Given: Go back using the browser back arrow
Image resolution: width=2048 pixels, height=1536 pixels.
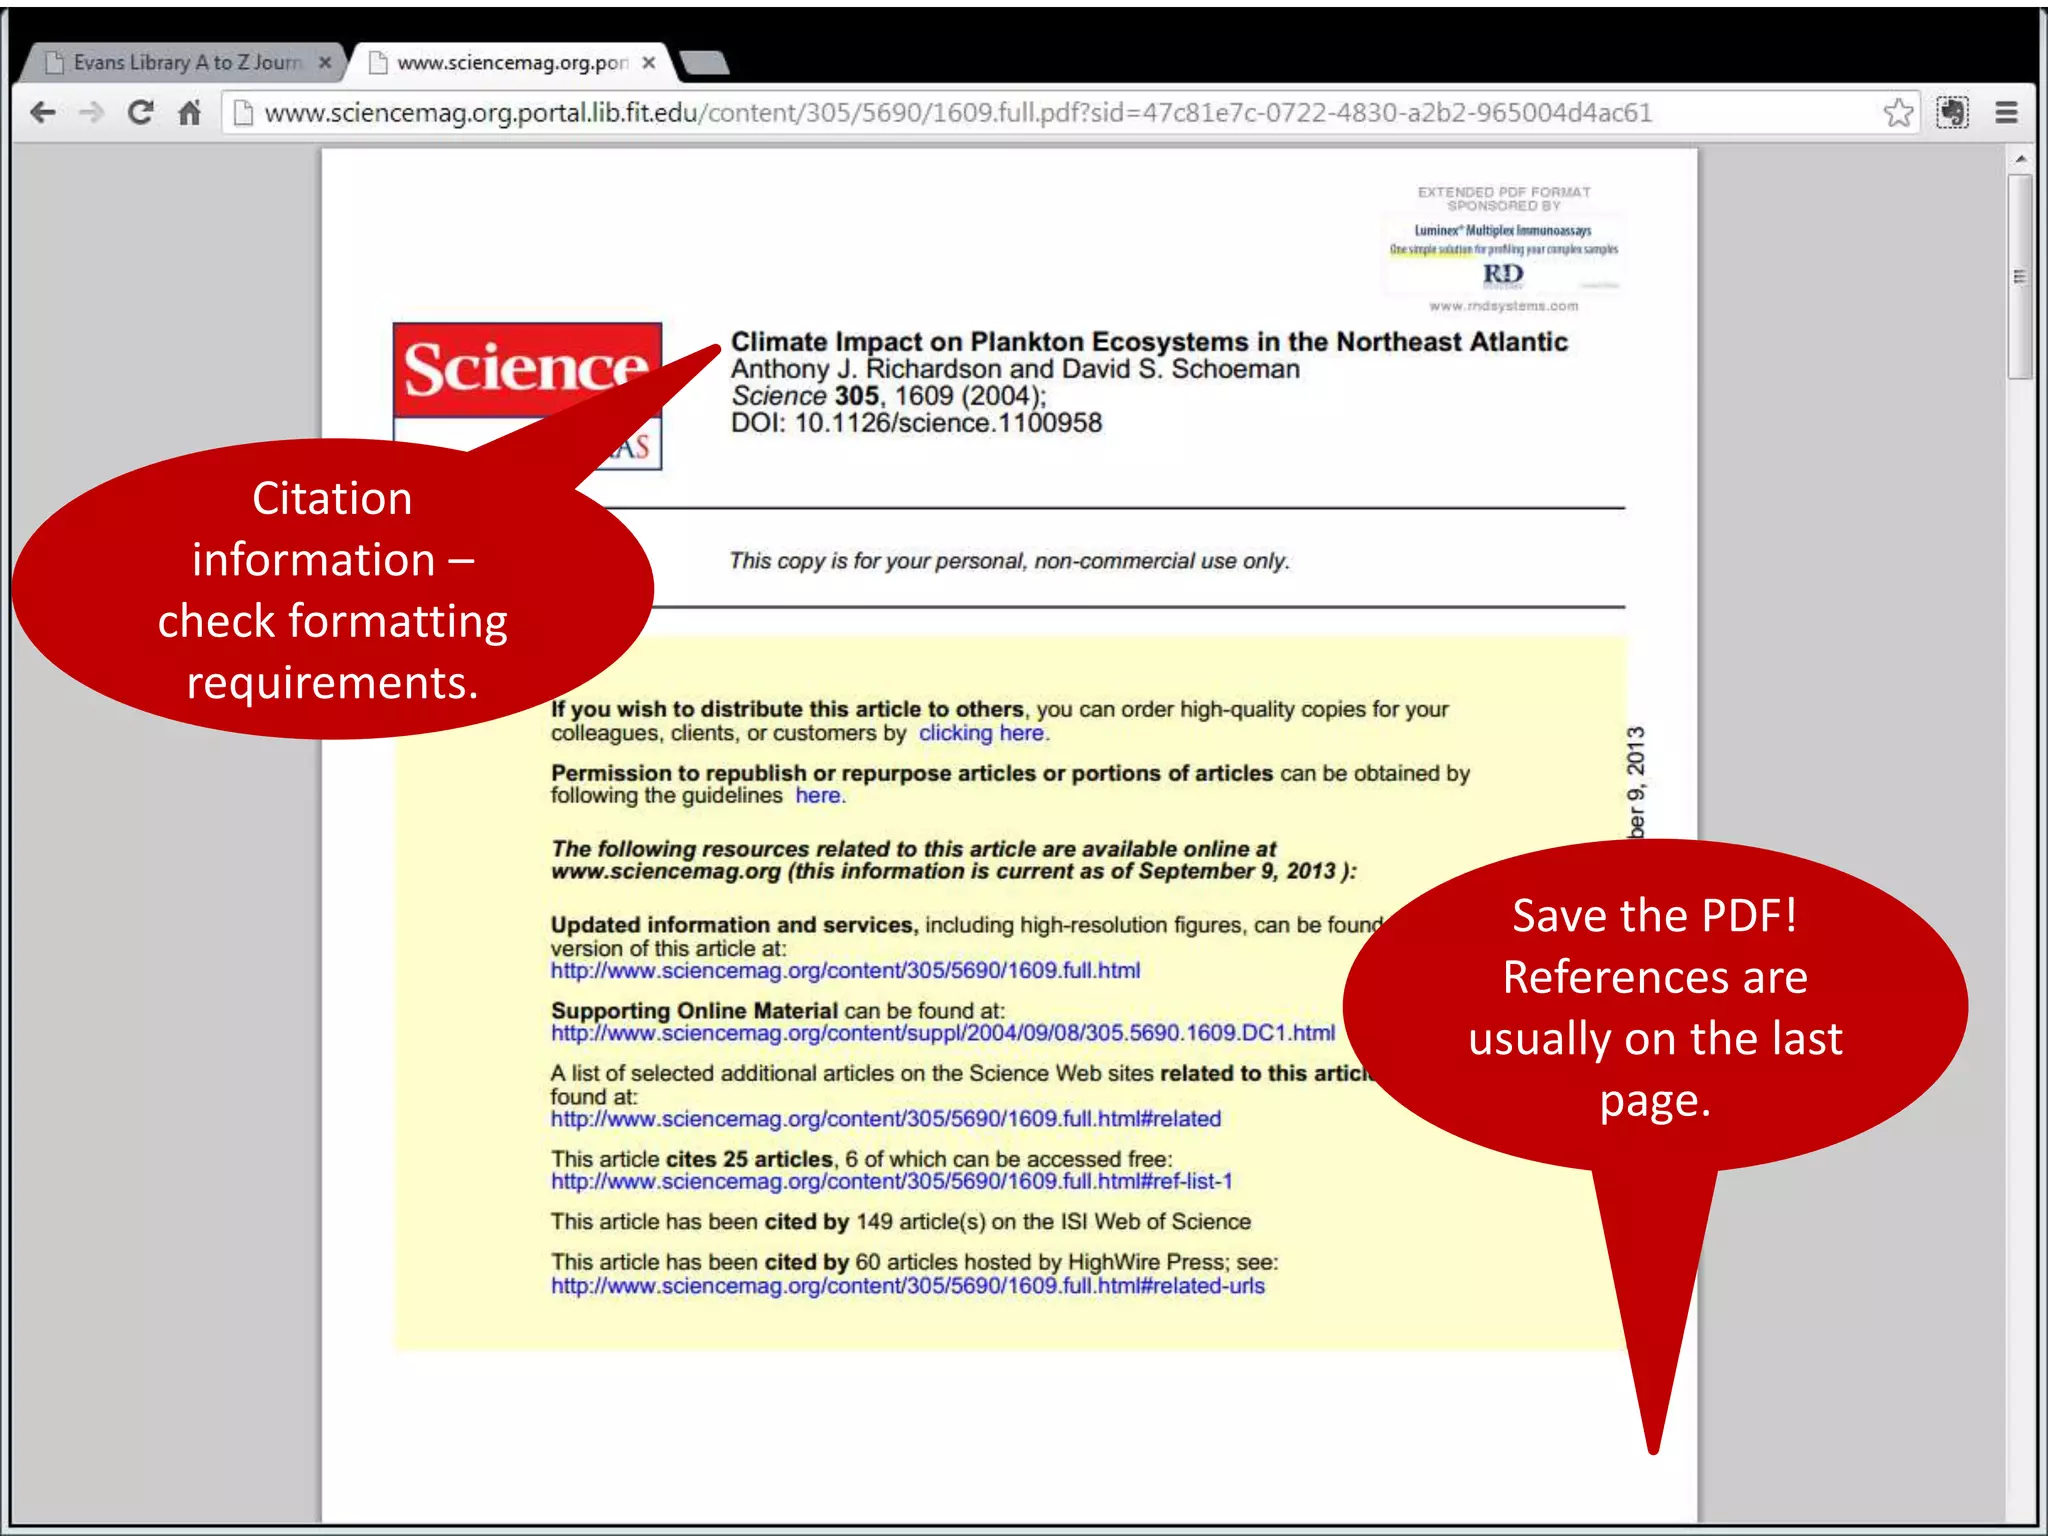Looking at the screenshot, I should (x=43, y=112).
